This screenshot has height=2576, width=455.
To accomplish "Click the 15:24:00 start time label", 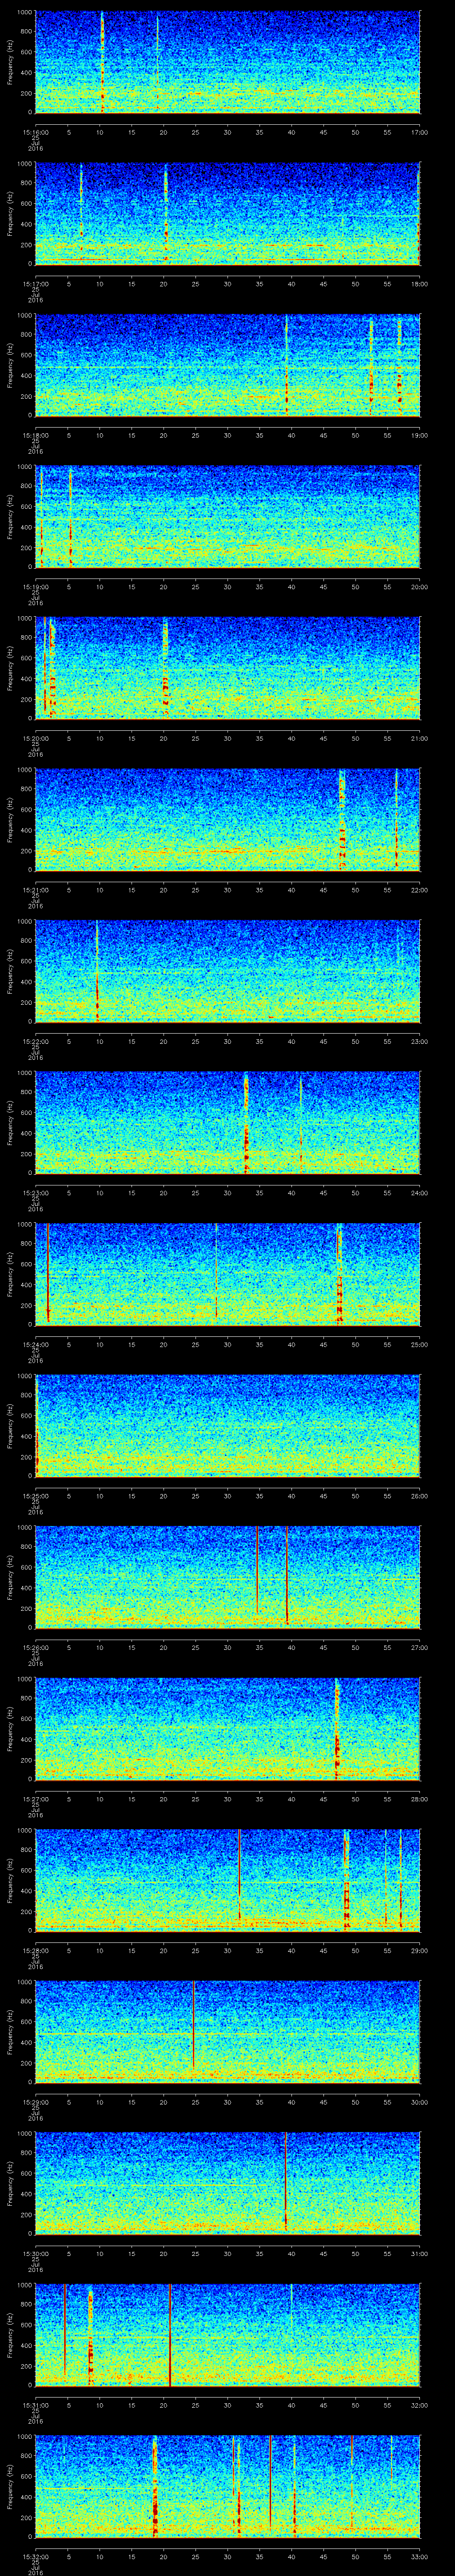I will [x=36, y=1344].
